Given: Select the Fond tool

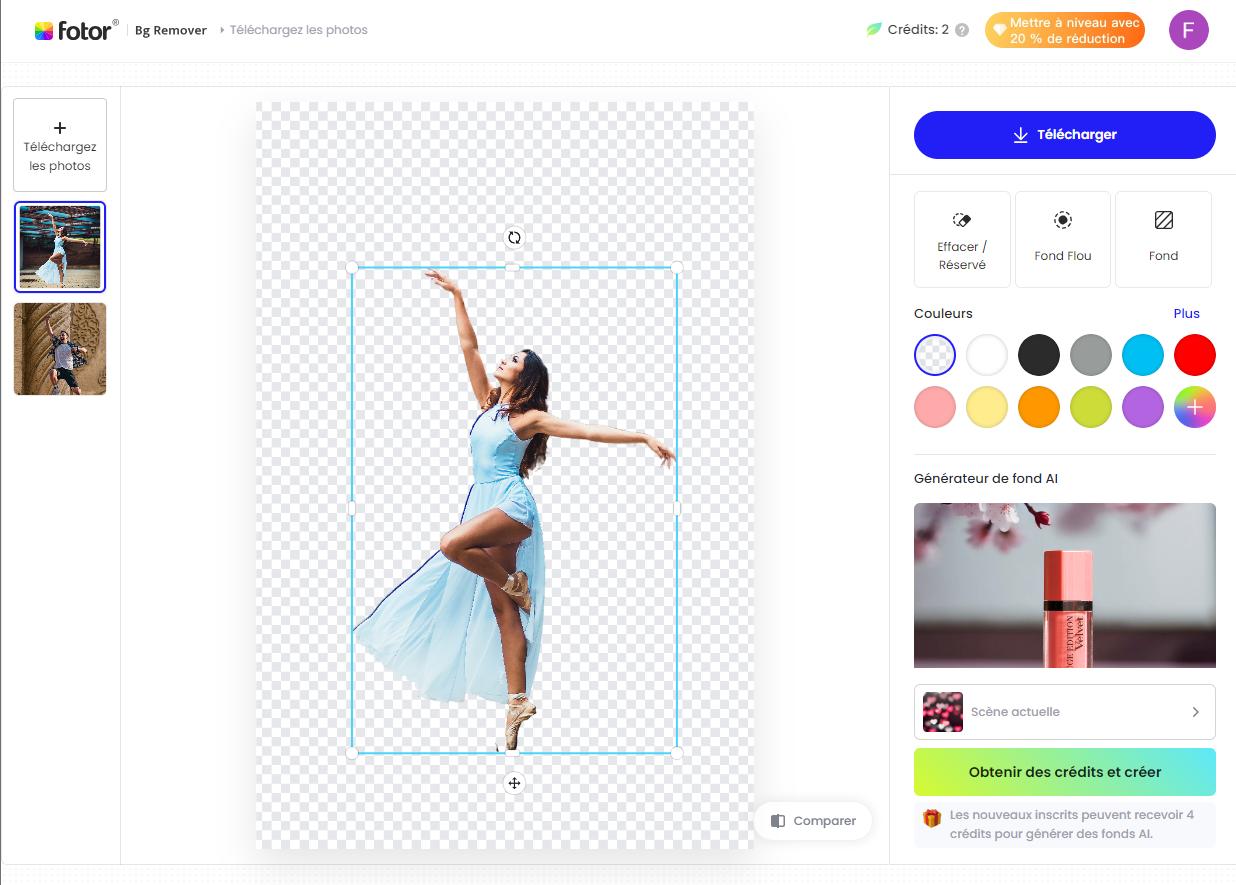Looking at the screenshot, I should [1163, 238].
